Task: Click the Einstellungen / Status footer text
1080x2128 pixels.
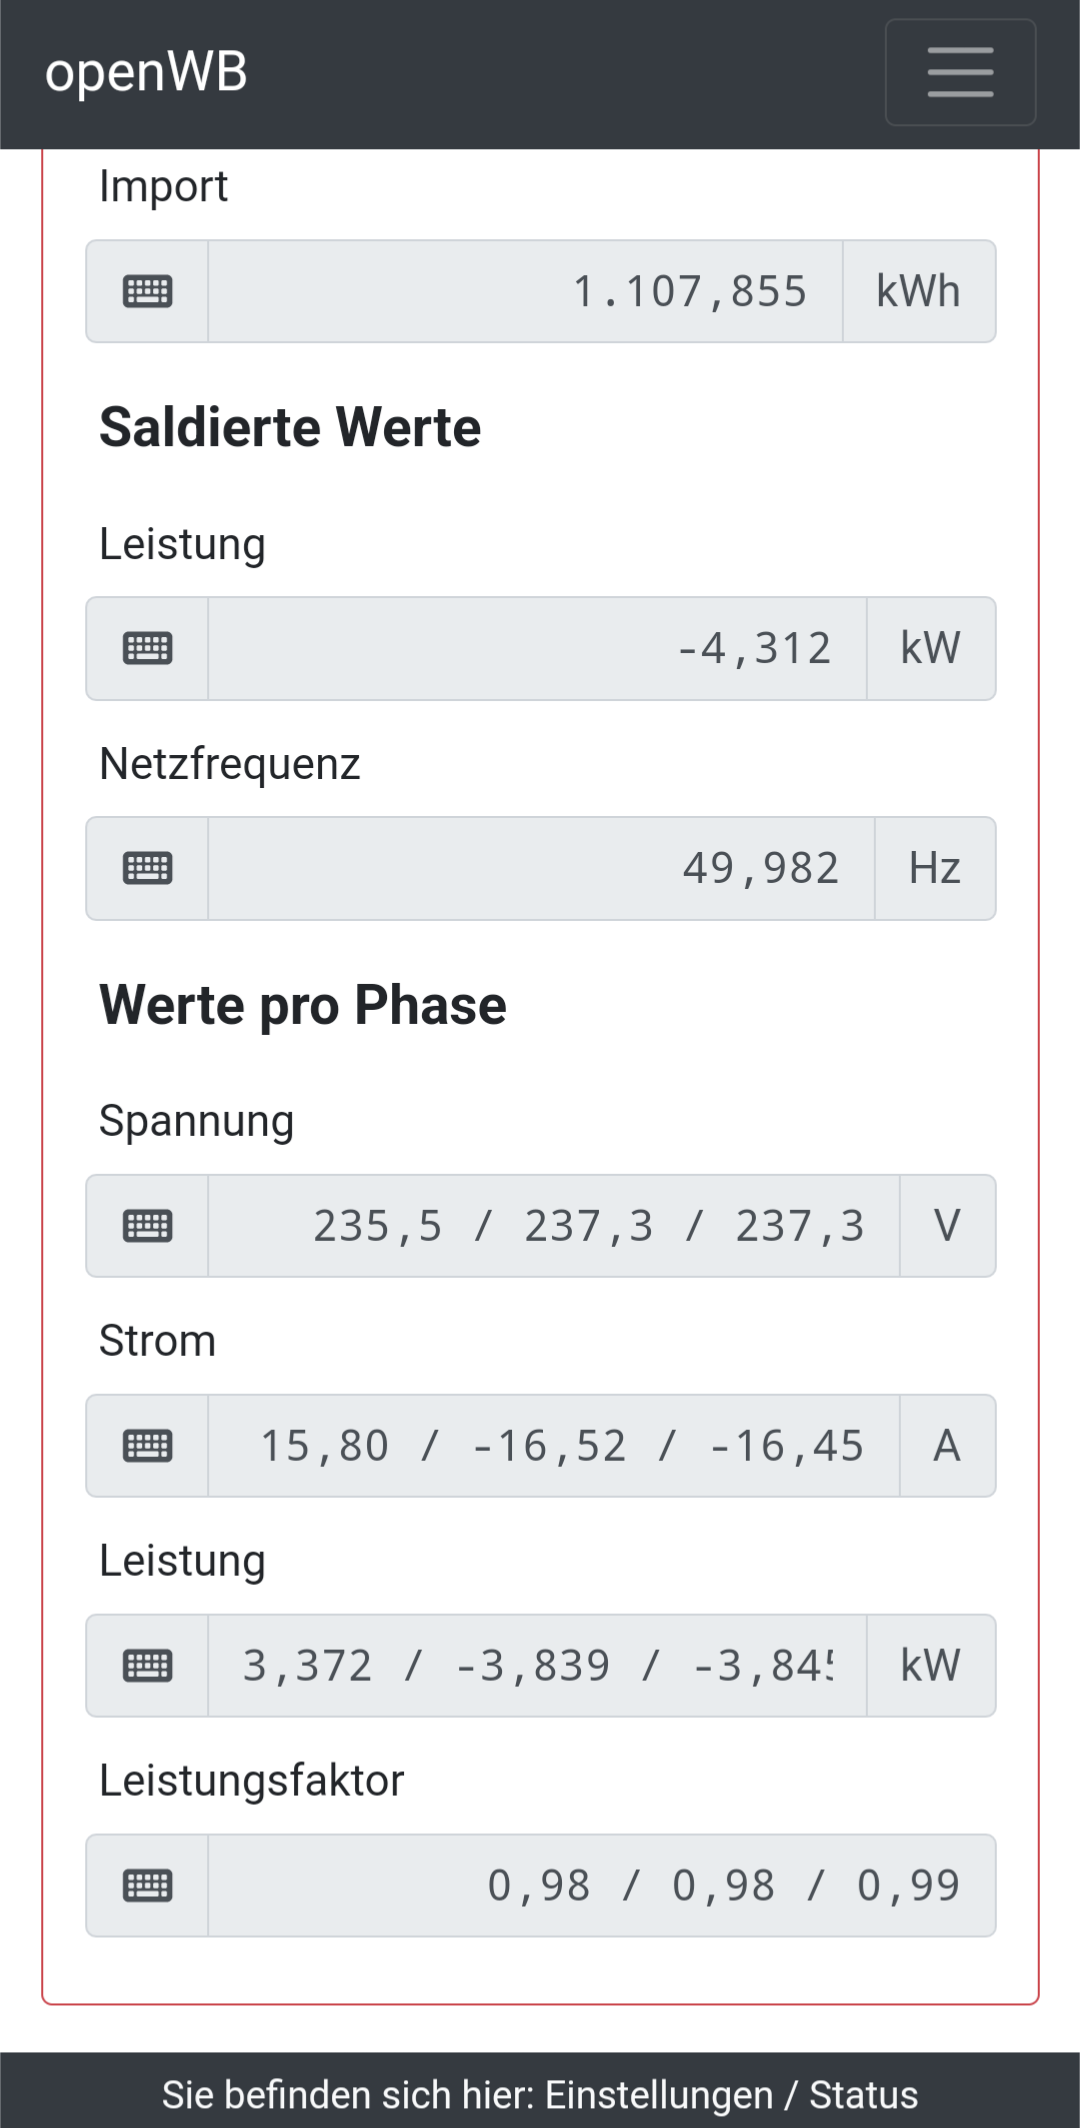Action: click(x=540, y=2094)
